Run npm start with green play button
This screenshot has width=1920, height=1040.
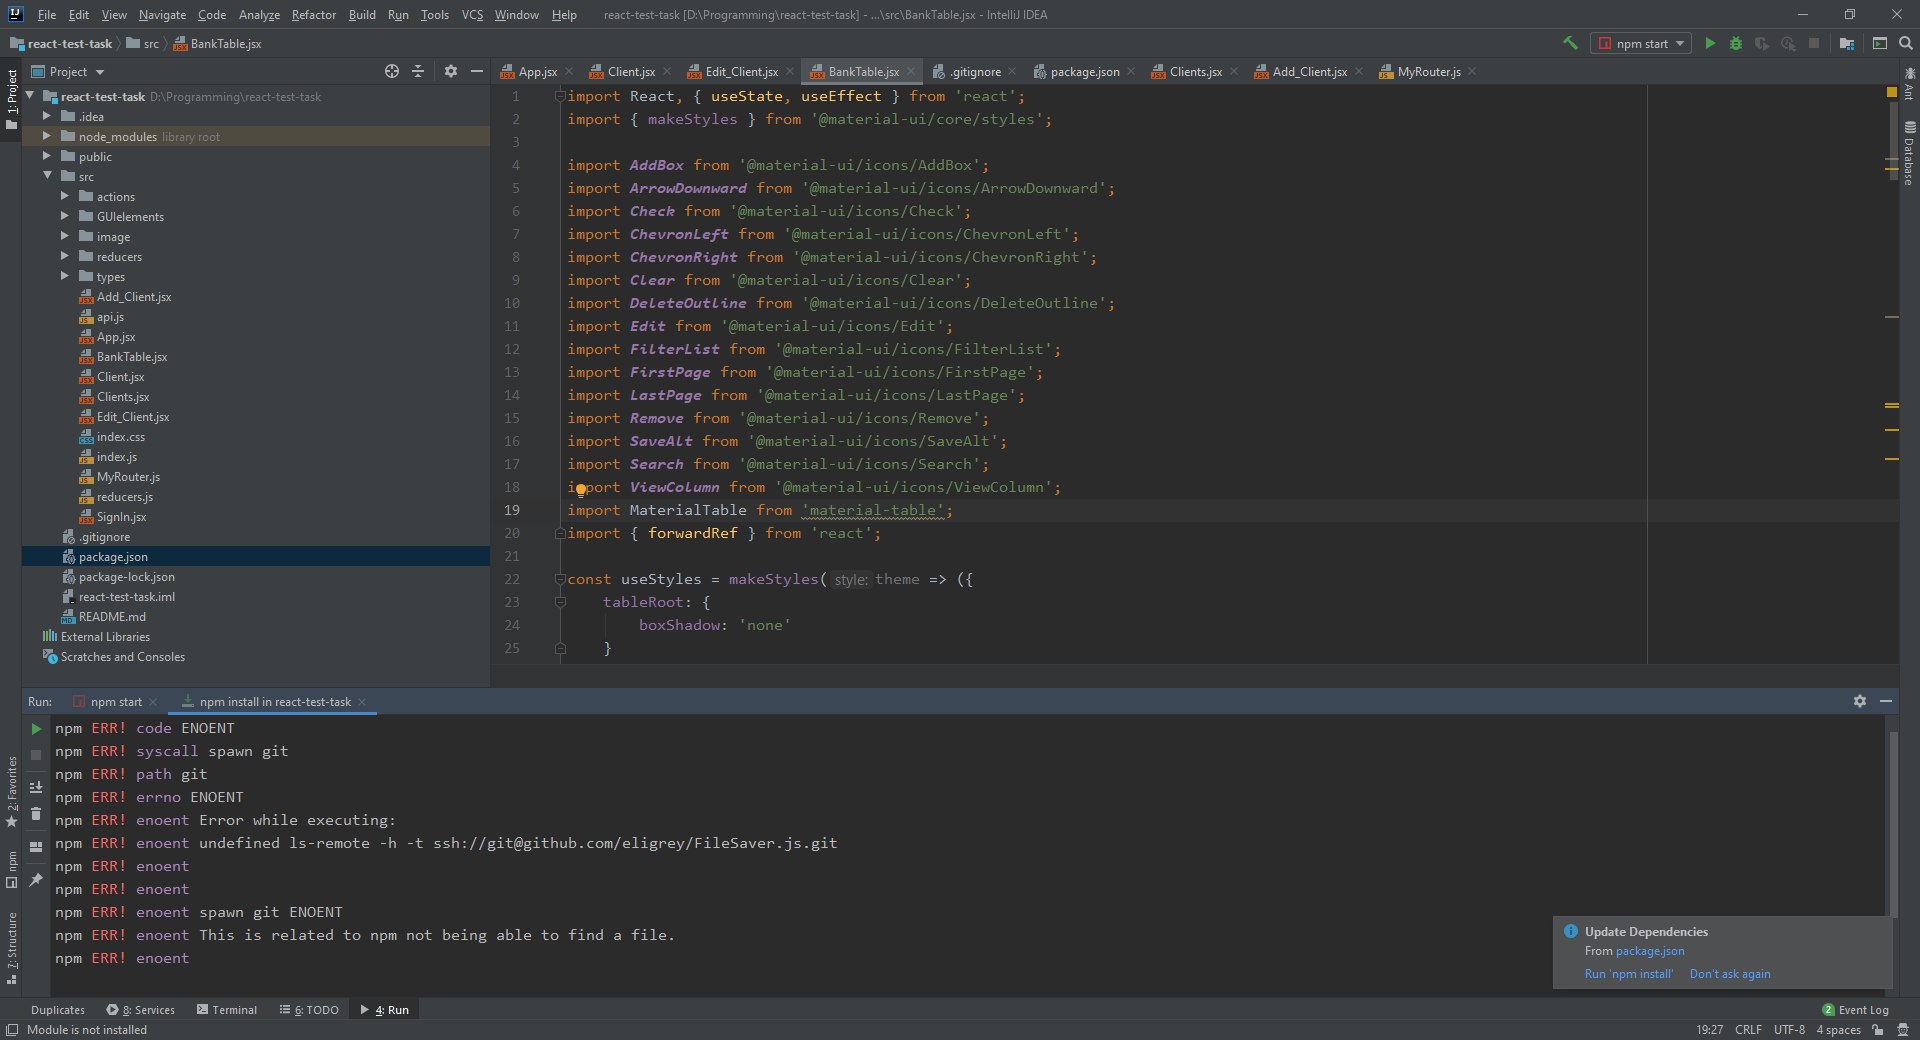1710,43
